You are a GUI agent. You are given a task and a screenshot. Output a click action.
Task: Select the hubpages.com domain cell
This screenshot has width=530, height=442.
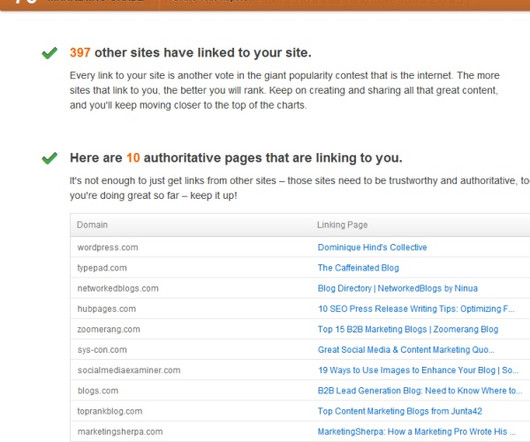[x=106, y=309]
